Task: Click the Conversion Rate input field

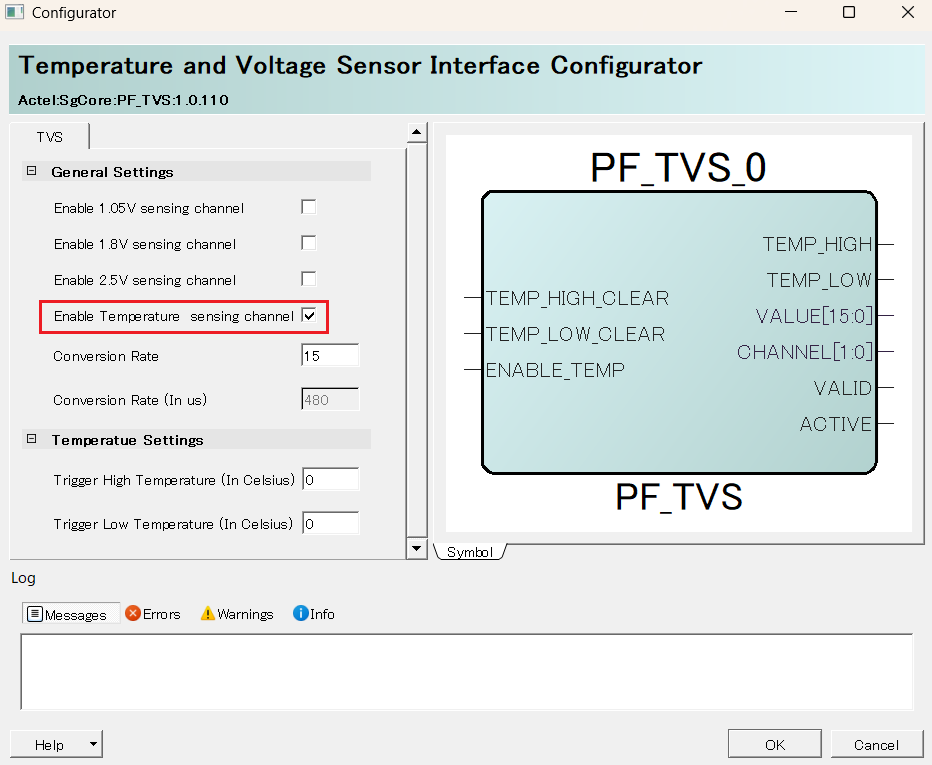Action: [x=329, y=356]
